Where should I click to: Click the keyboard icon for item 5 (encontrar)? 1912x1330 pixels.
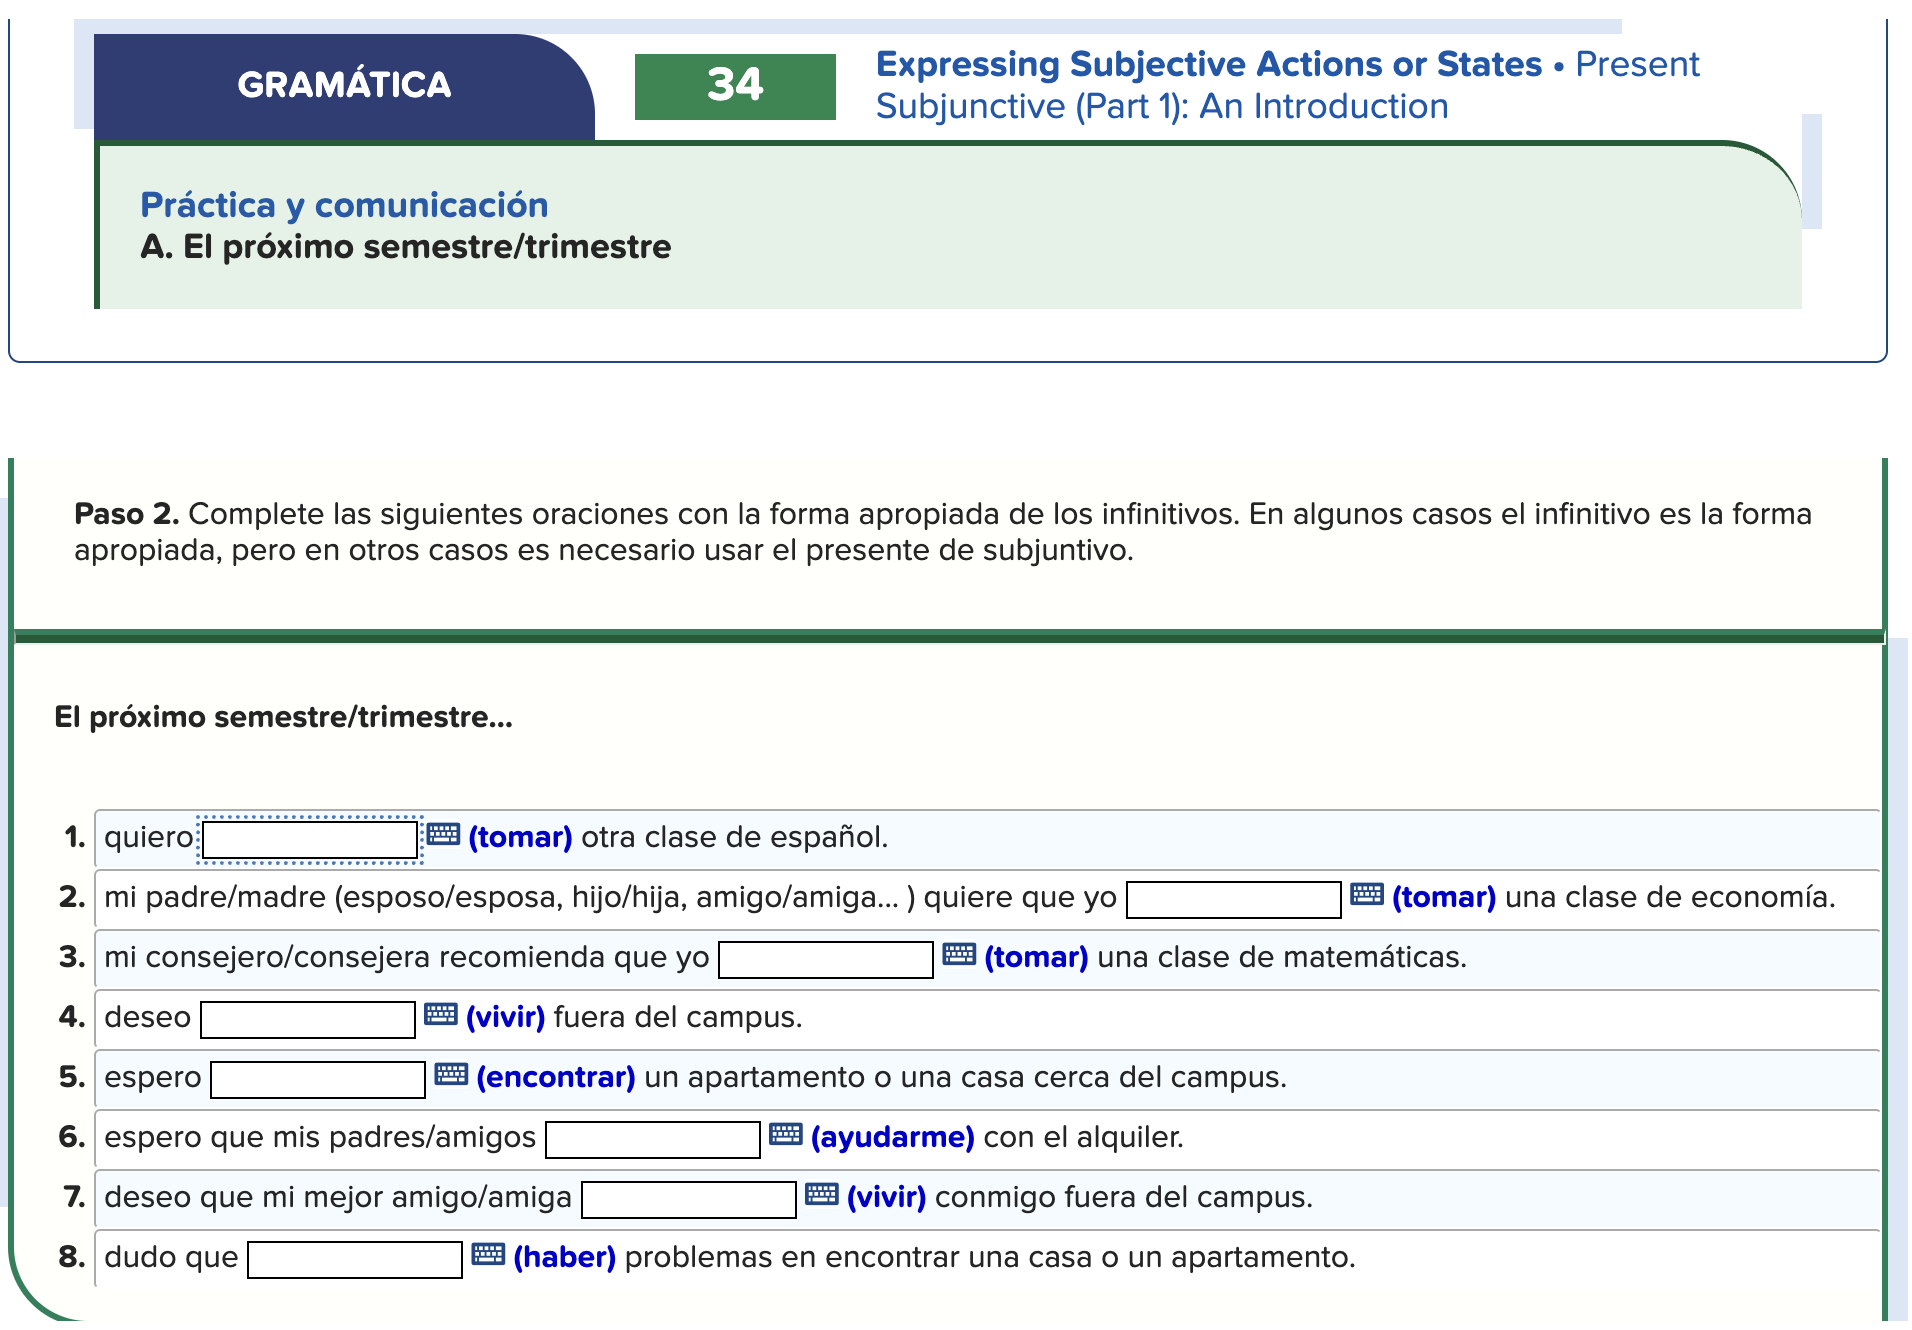452,1077
